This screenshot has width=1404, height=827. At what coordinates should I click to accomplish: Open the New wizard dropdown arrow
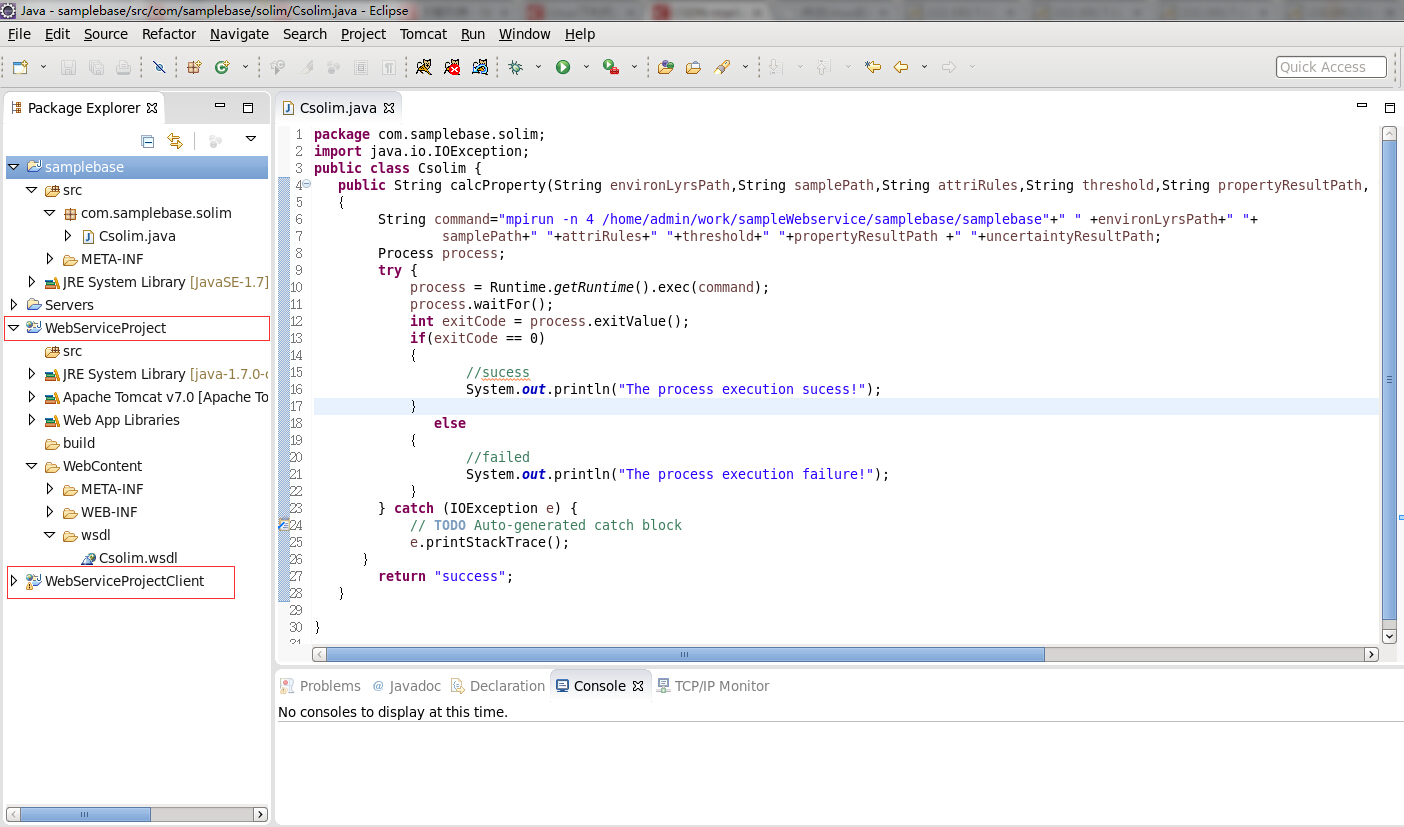[x=43, y=67]
